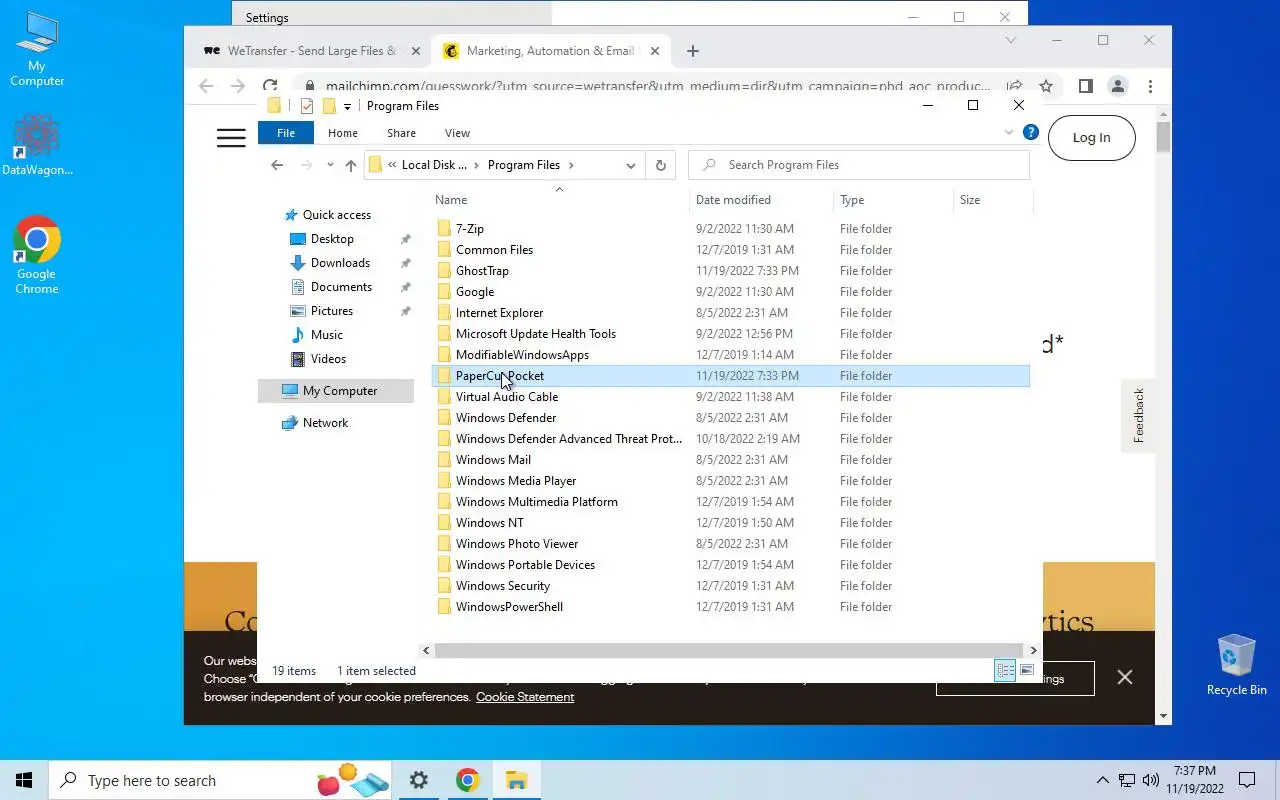Open the File menu

[x=286, y=133]
